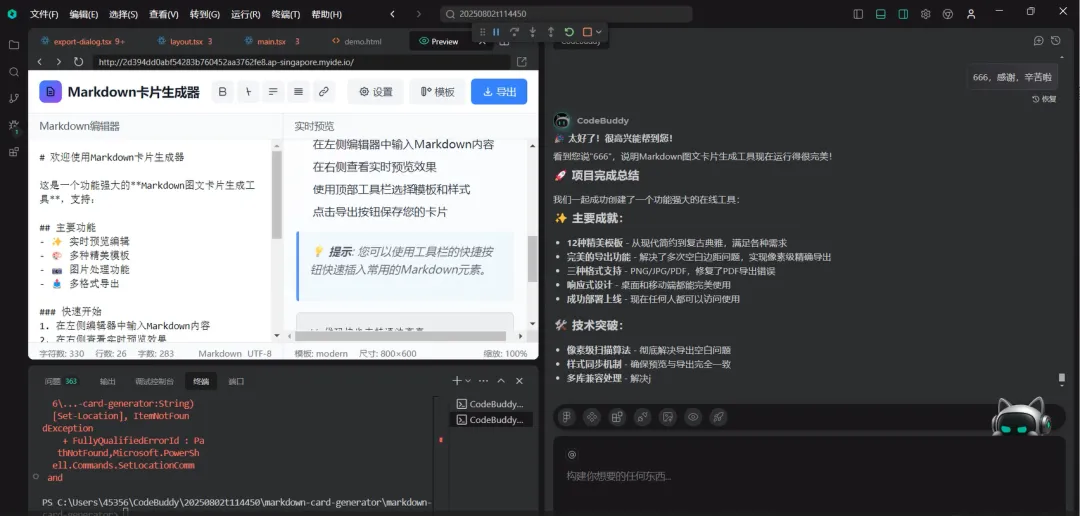The height and width of the screenshot is (516, 1080).
Task: Click Bold formatting button in Markdown toolbar
Action: [x=222, y=92]
